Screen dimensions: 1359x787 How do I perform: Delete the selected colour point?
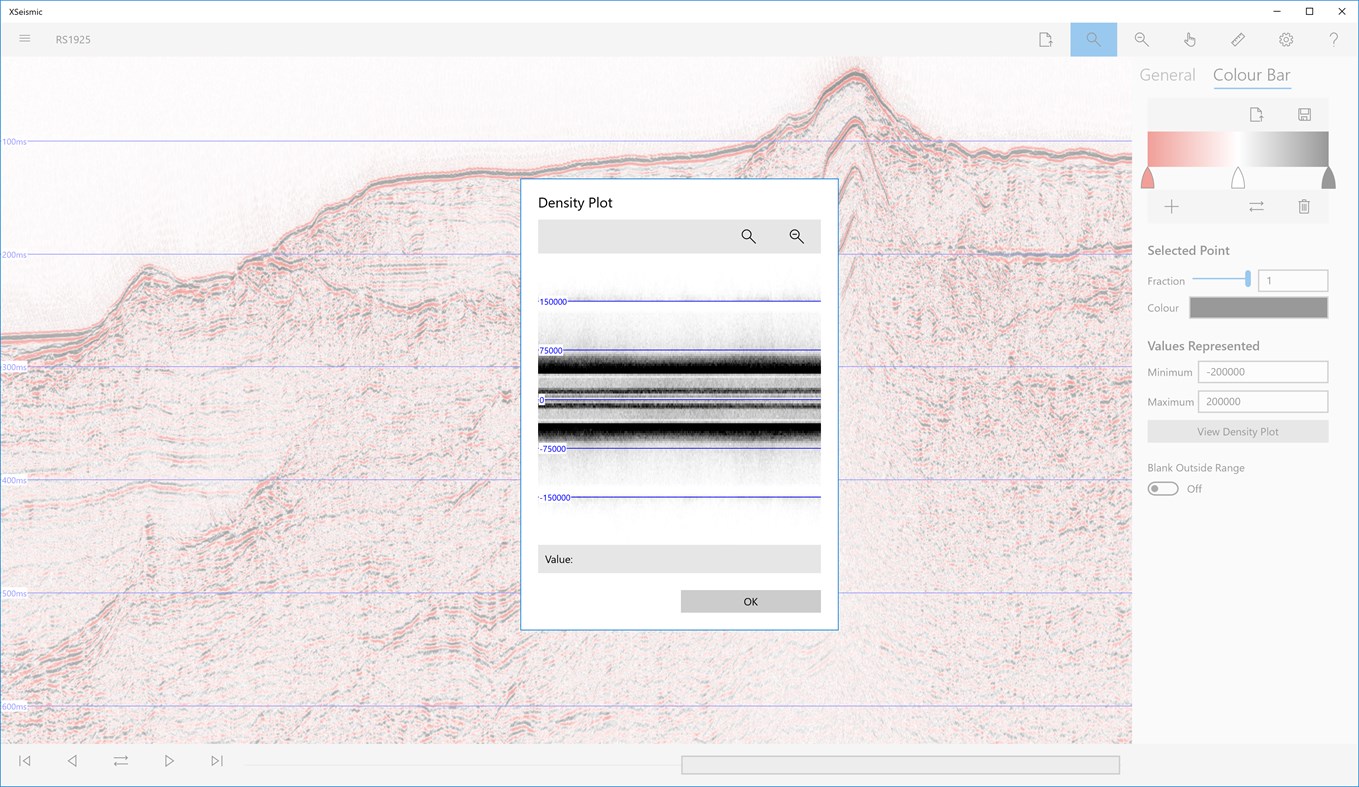click(1304, 207)
